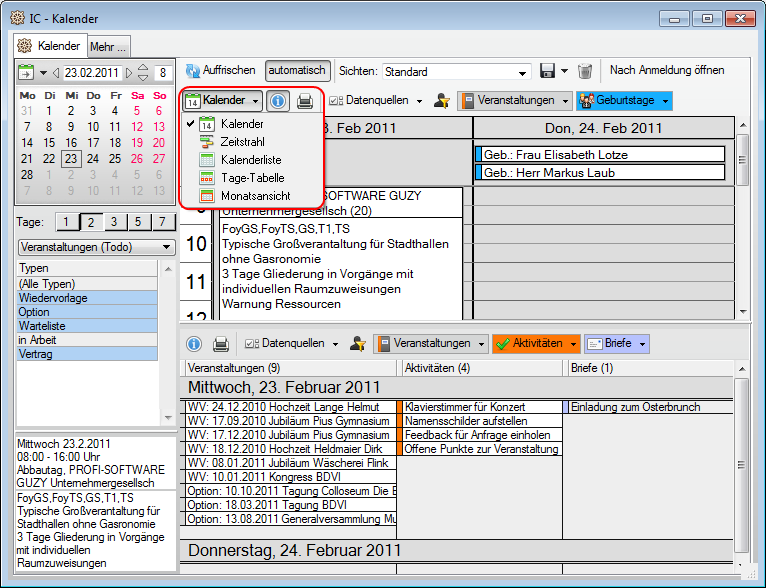This screenshot has height=588, width=766.
Task: Click the Auffrischen refresh icon
Action: point(192,71)
